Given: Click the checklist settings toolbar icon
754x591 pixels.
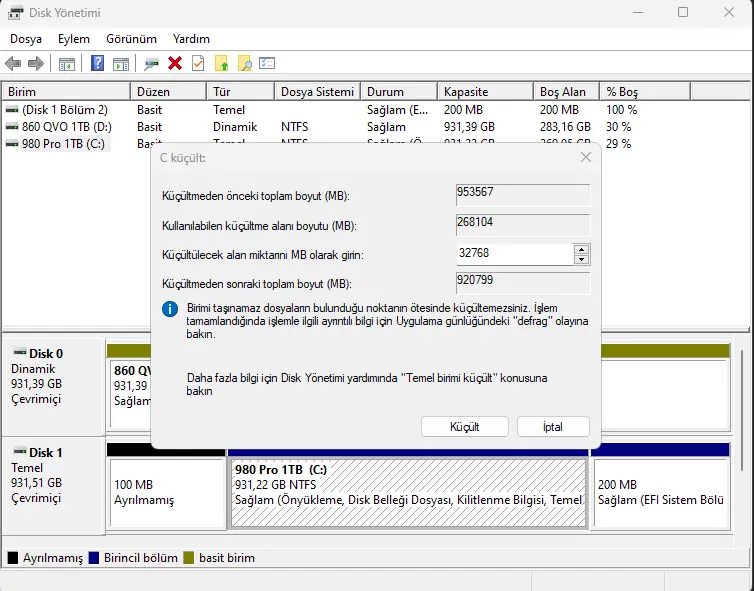Looking at the screenshot, I should tap(267, 63).
